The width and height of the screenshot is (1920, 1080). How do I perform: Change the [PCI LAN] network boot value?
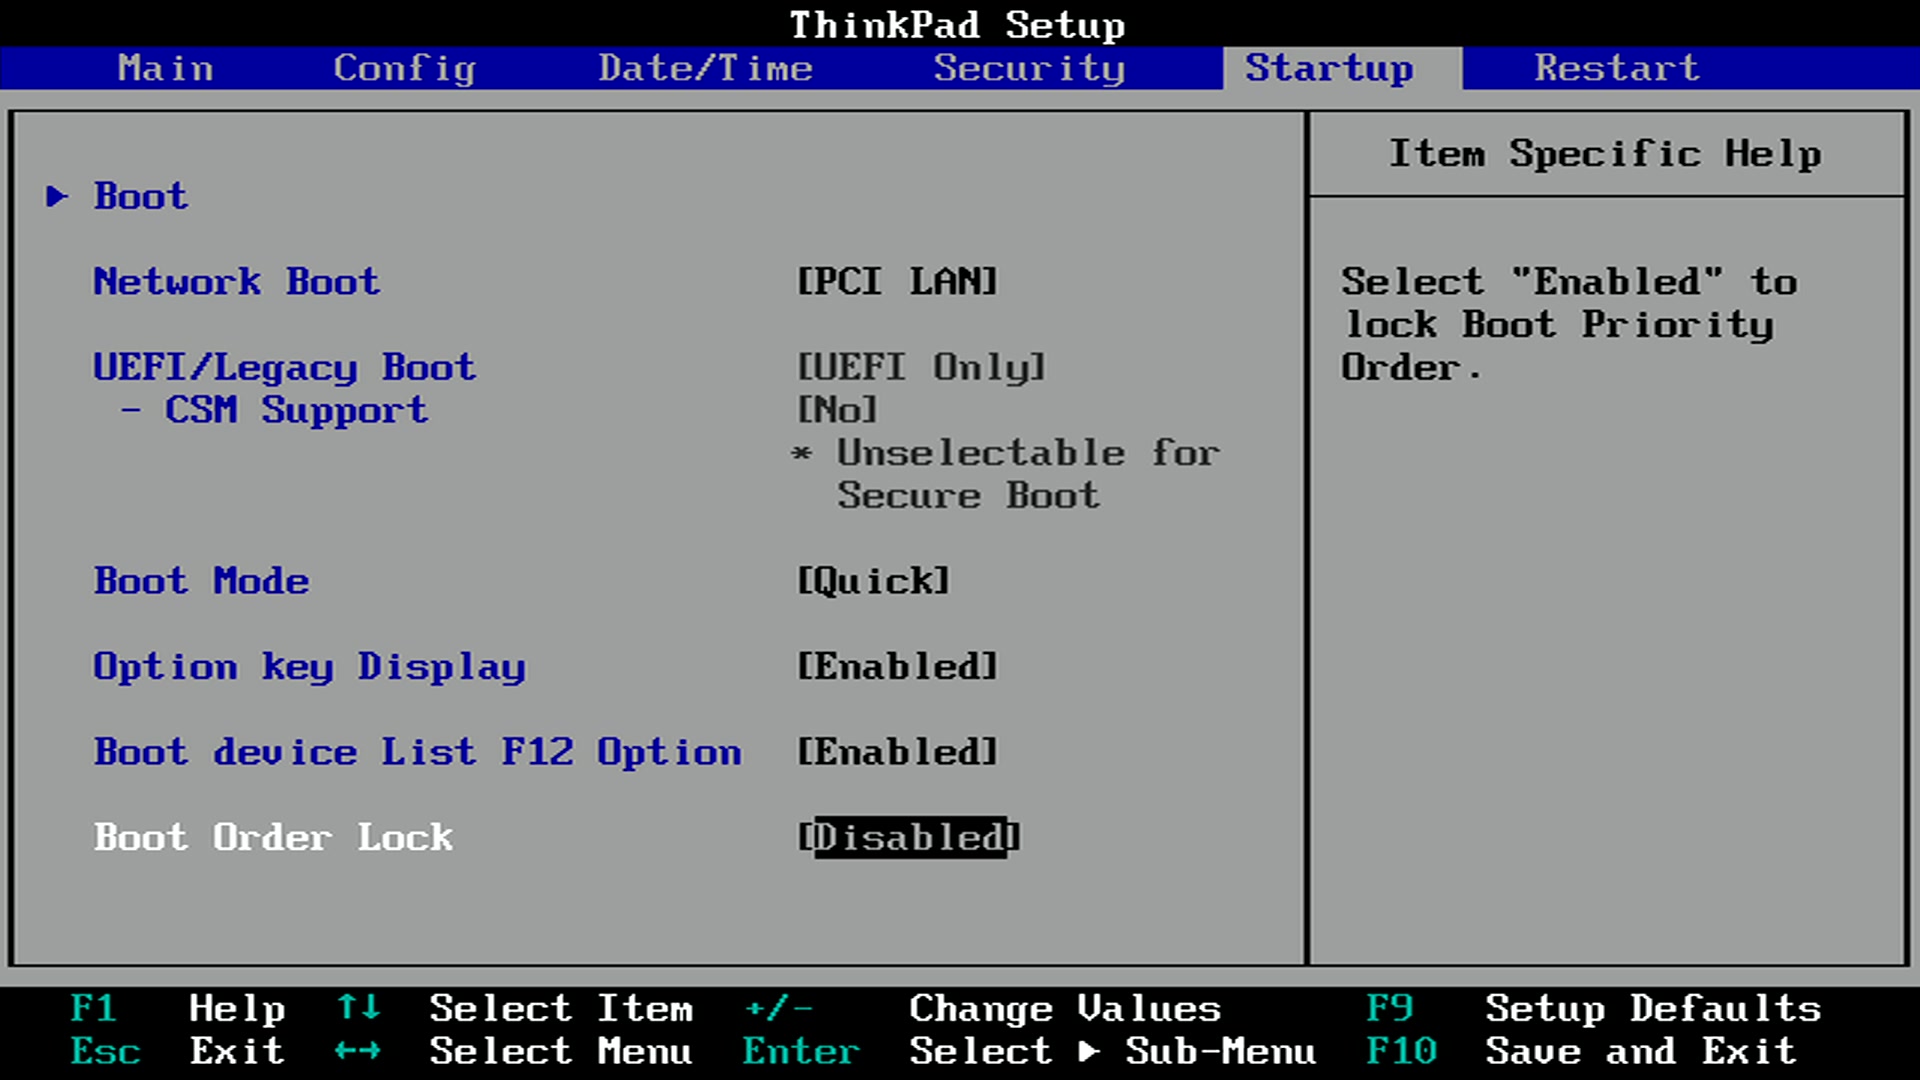point(897,281)
